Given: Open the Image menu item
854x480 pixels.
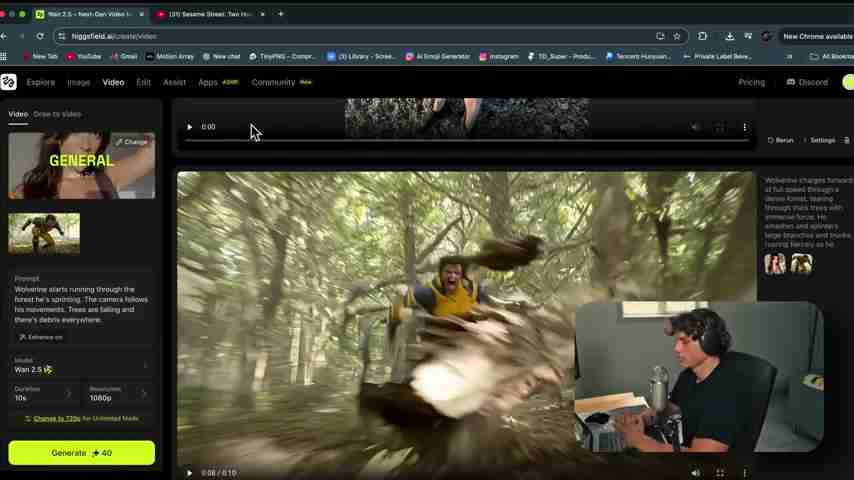Looking at the screenshot, I should pos(78,82).
